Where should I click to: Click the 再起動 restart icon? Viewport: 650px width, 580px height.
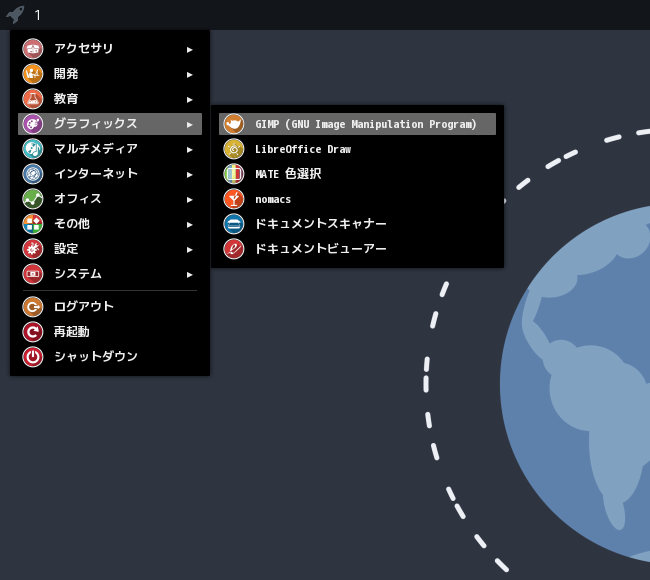point(33,332)
